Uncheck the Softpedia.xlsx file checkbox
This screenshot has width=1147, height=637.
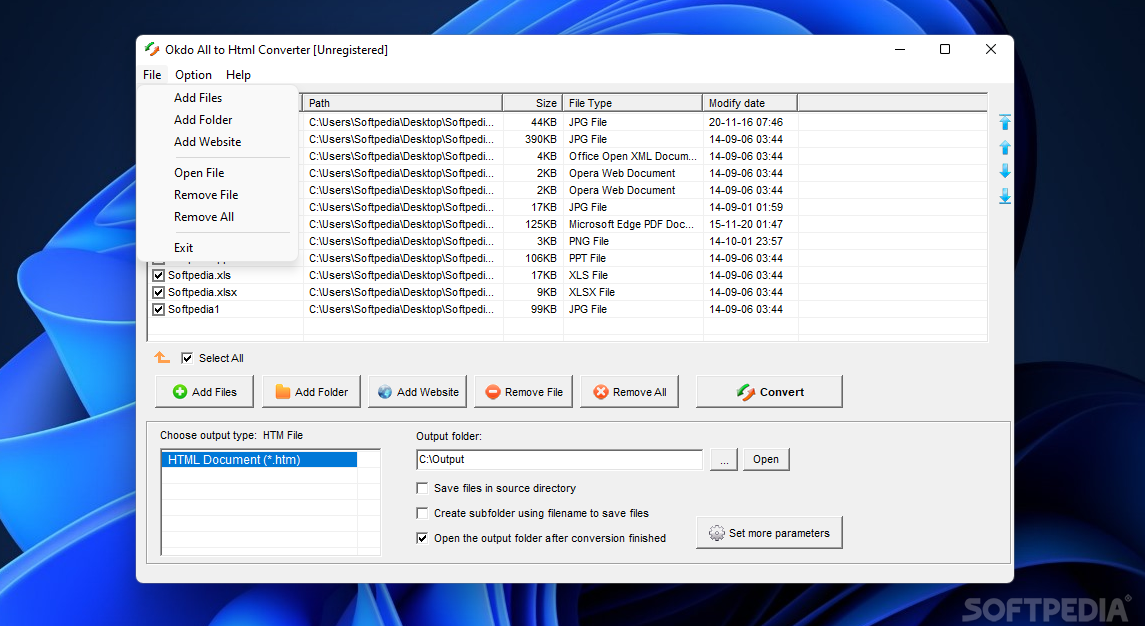point(159,293)
